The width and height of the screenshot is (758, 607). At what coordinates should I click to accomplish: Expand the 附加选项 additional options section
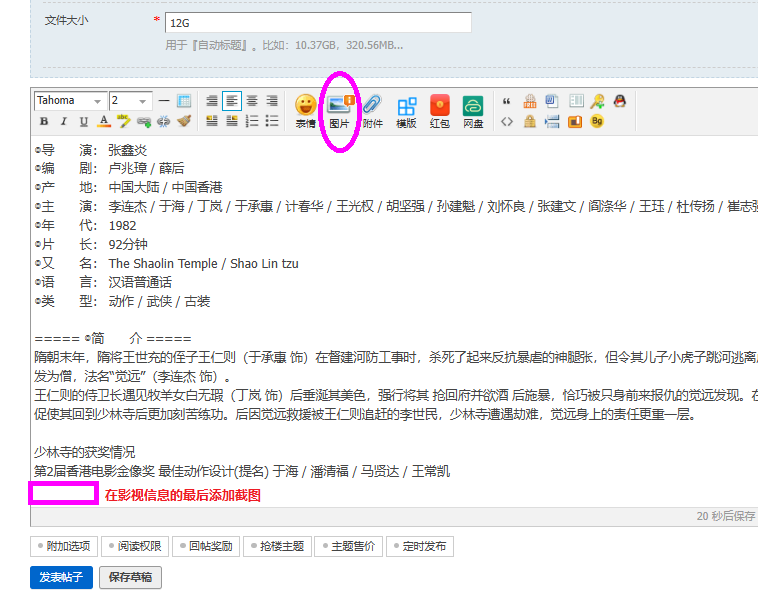pyautogui.click(x=64, y=546)
